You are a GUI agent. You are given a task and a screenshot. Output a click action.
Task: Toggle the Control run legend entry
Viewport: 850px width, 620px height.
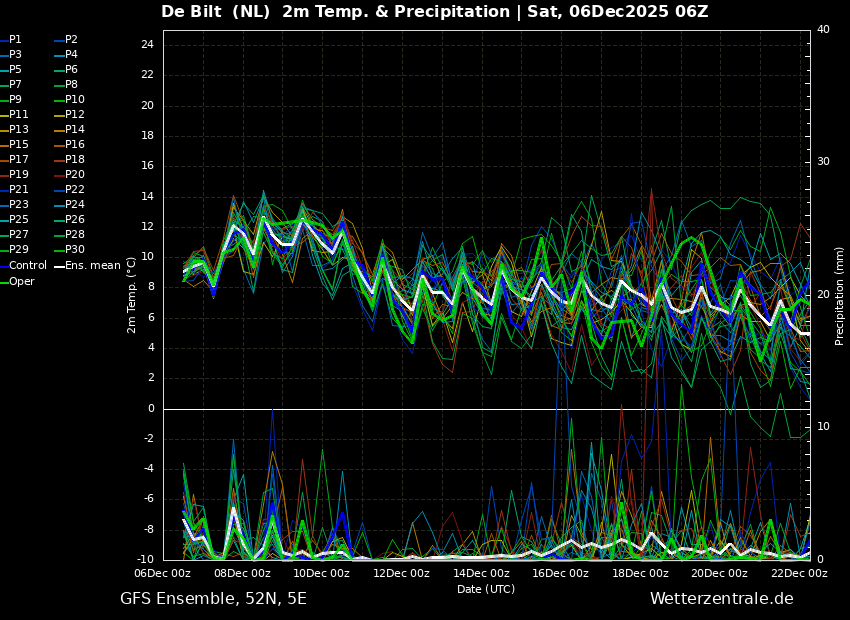[27, 266]
